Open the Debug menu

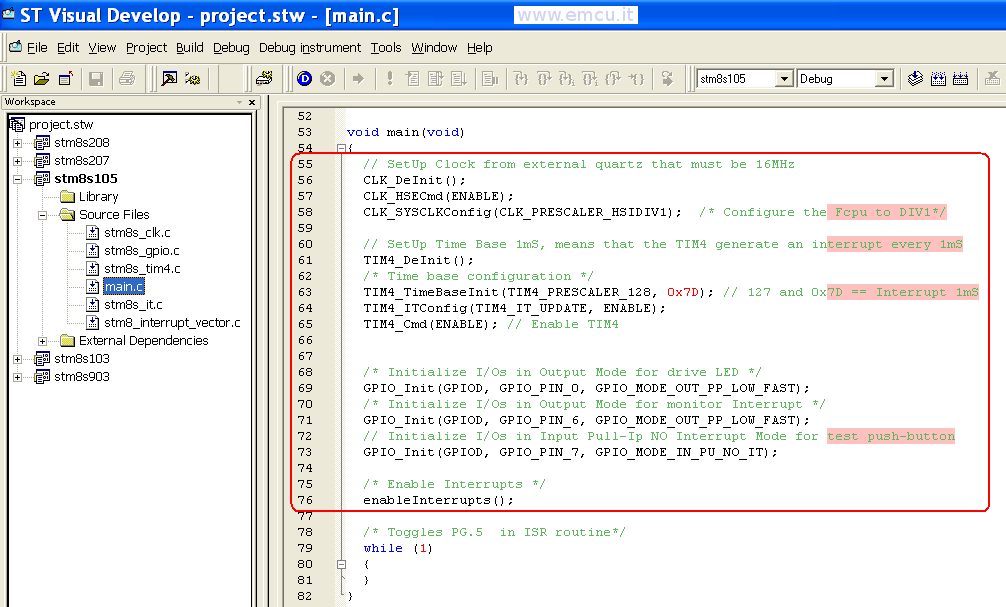[231, 47]
